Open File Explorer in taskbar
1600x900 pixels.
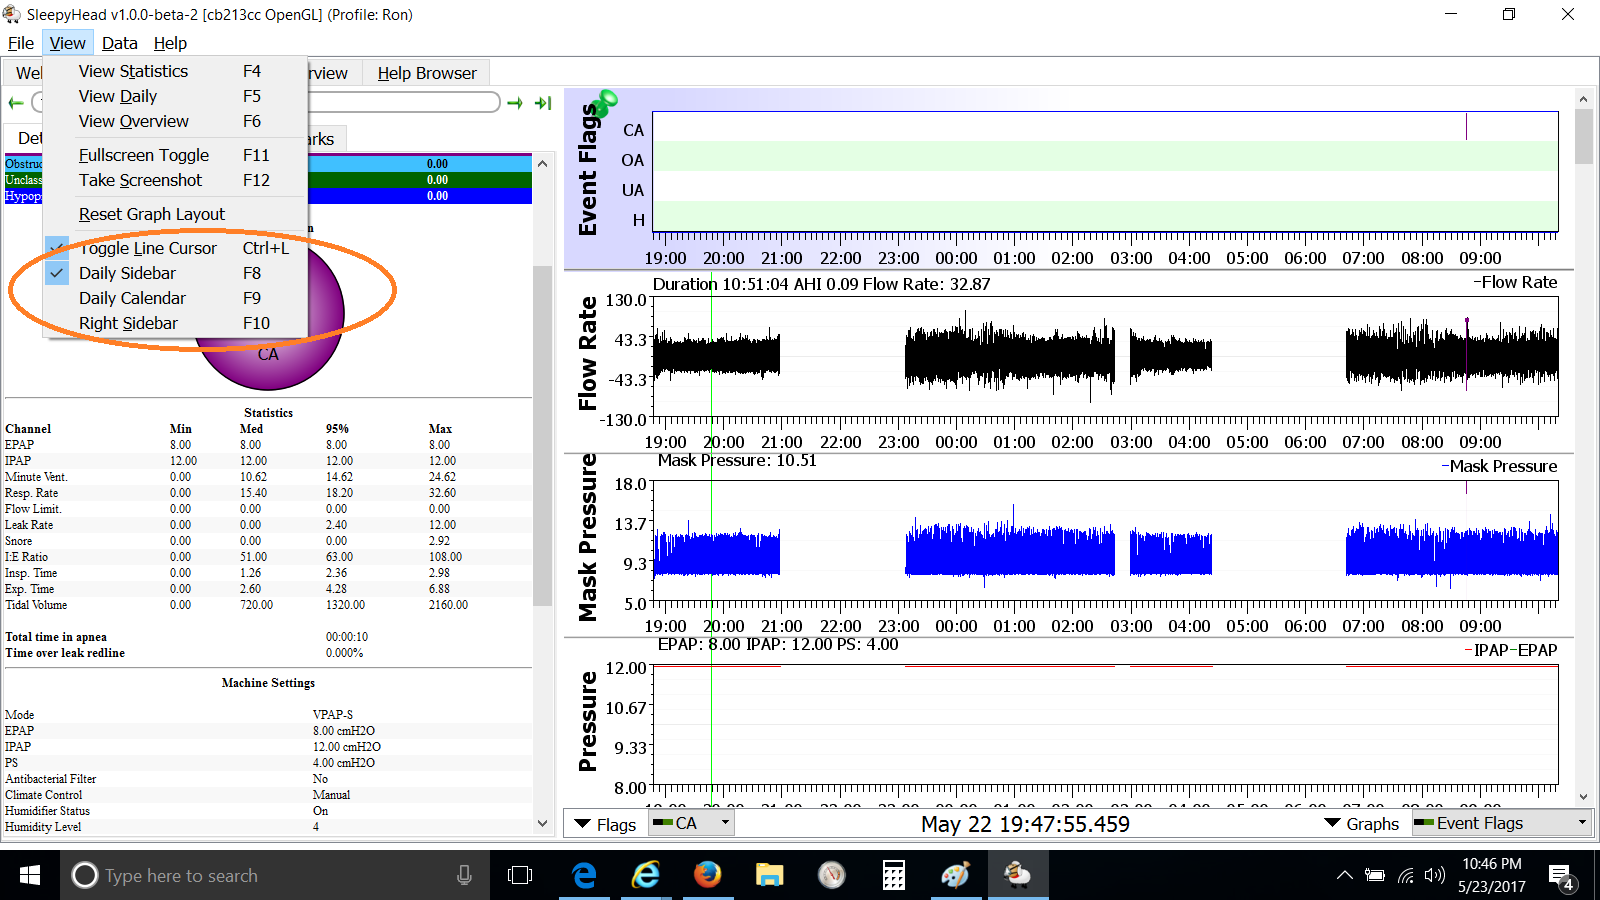click(769, 875)
